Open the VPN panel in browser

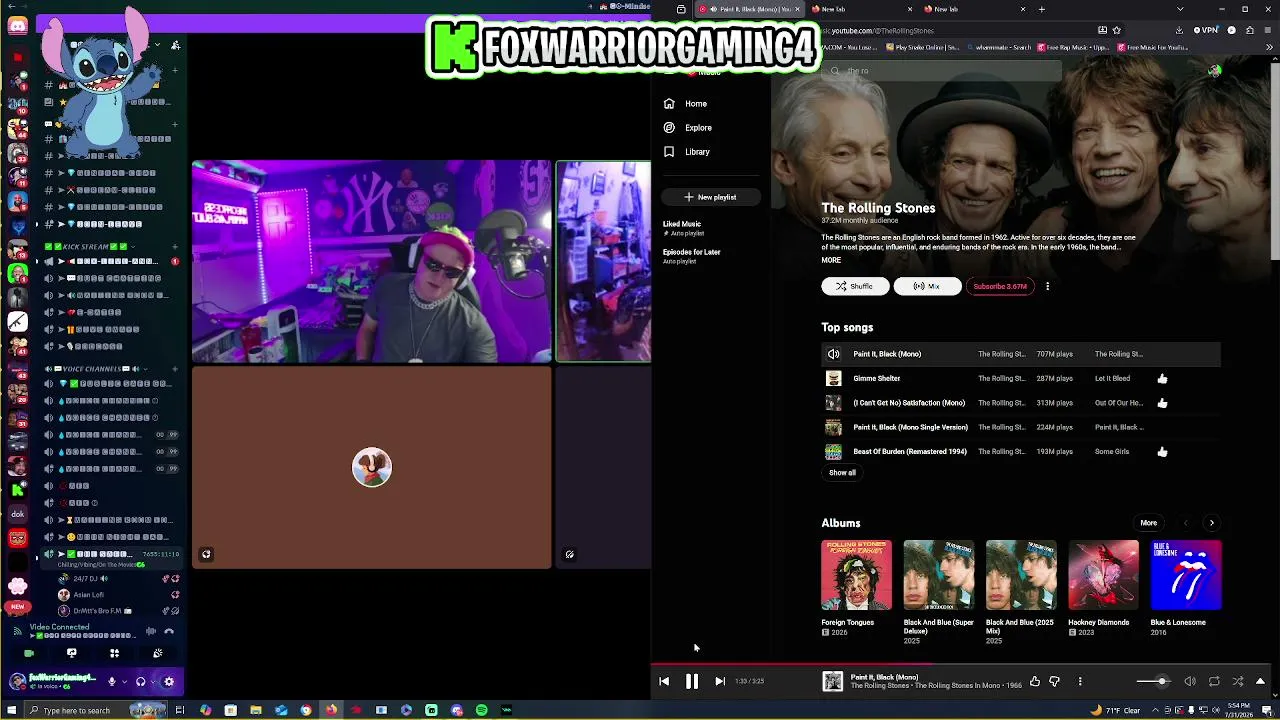pos(1207,30)
